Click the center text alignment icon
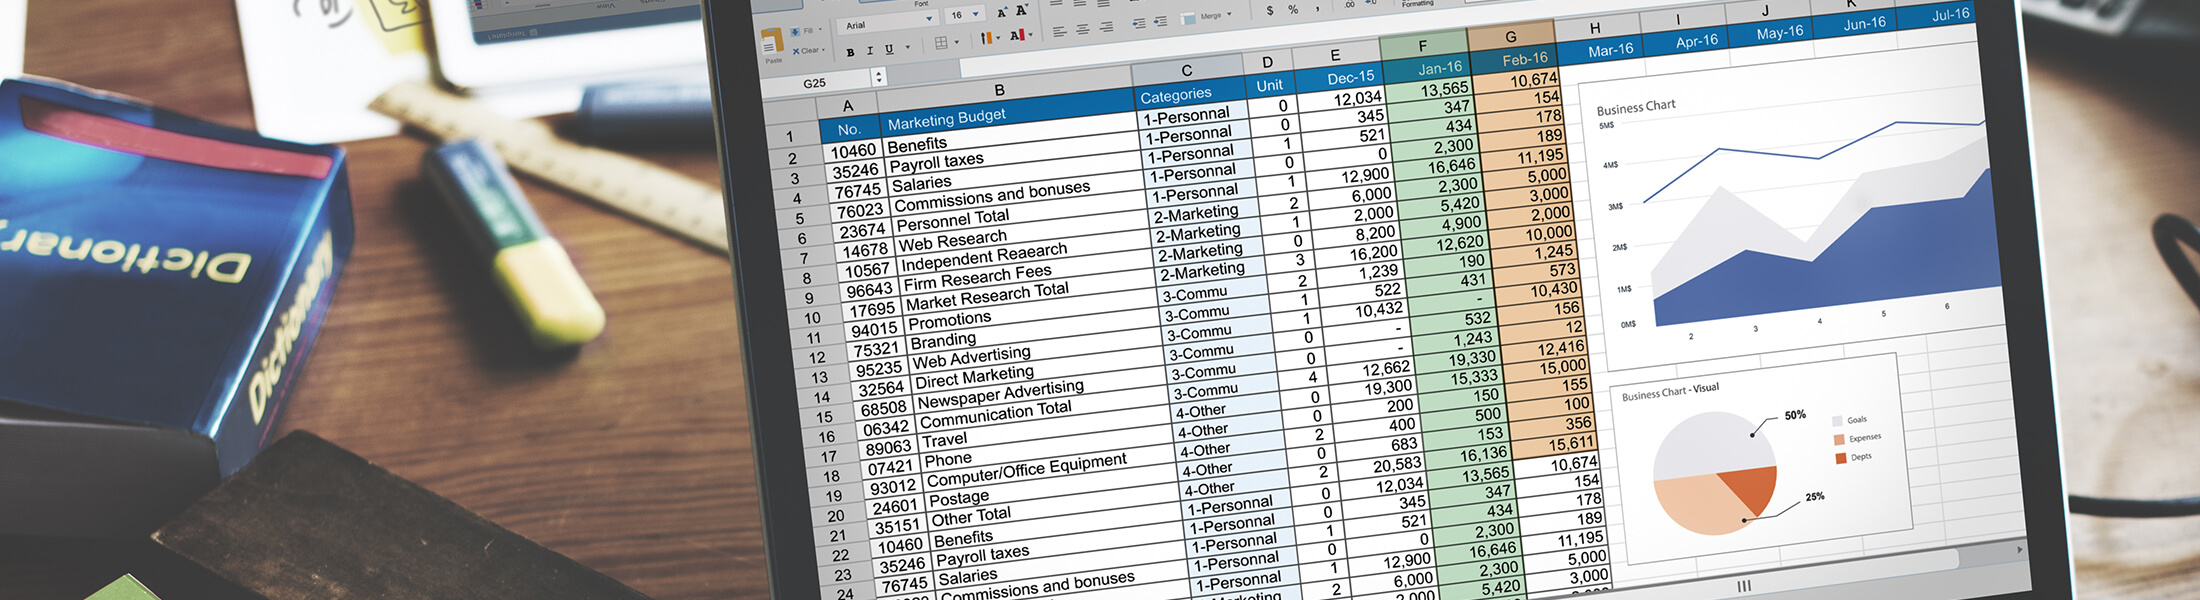The width and height of the screenshot is (2200, 600). coord(1082,29)
